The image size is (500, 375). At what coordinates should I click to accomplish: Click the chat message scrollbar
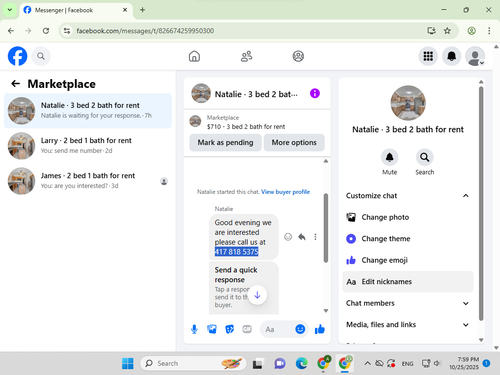[x=326, y=228]
